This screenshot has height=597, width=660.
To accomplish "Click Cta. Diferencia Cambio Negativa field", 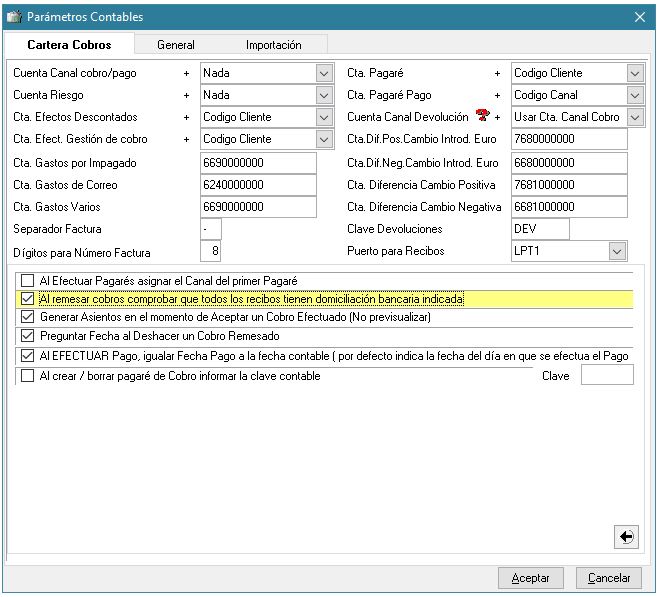I will pyautogui.click(x=569, y=207).
